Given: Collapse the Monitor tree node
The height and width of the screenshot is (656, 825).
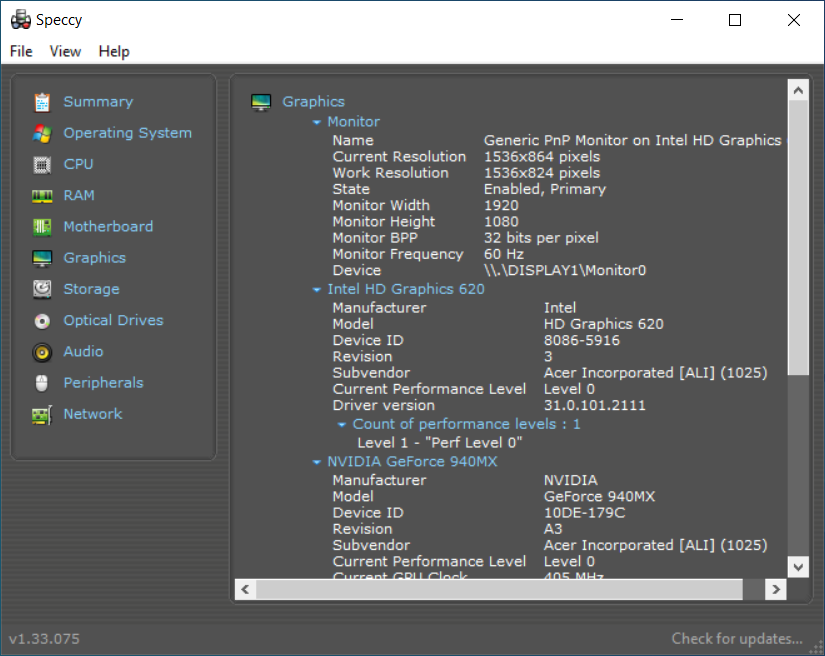Looking at the screenshot, I should (x=317, y=122).
